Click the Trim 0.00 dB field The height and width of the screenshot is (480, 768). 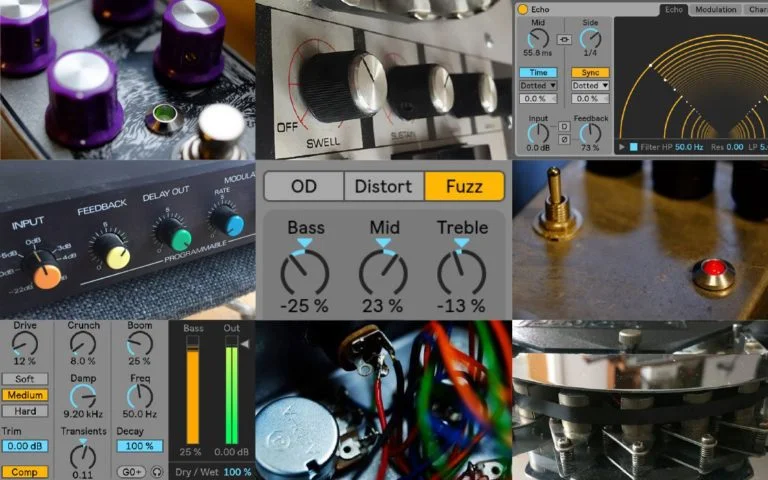(x=24, y=446)
